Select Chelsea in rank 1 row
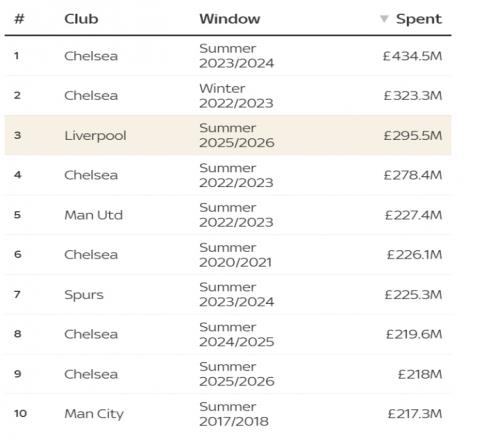This screenshot has width=500, height=440. coord(91,56)
